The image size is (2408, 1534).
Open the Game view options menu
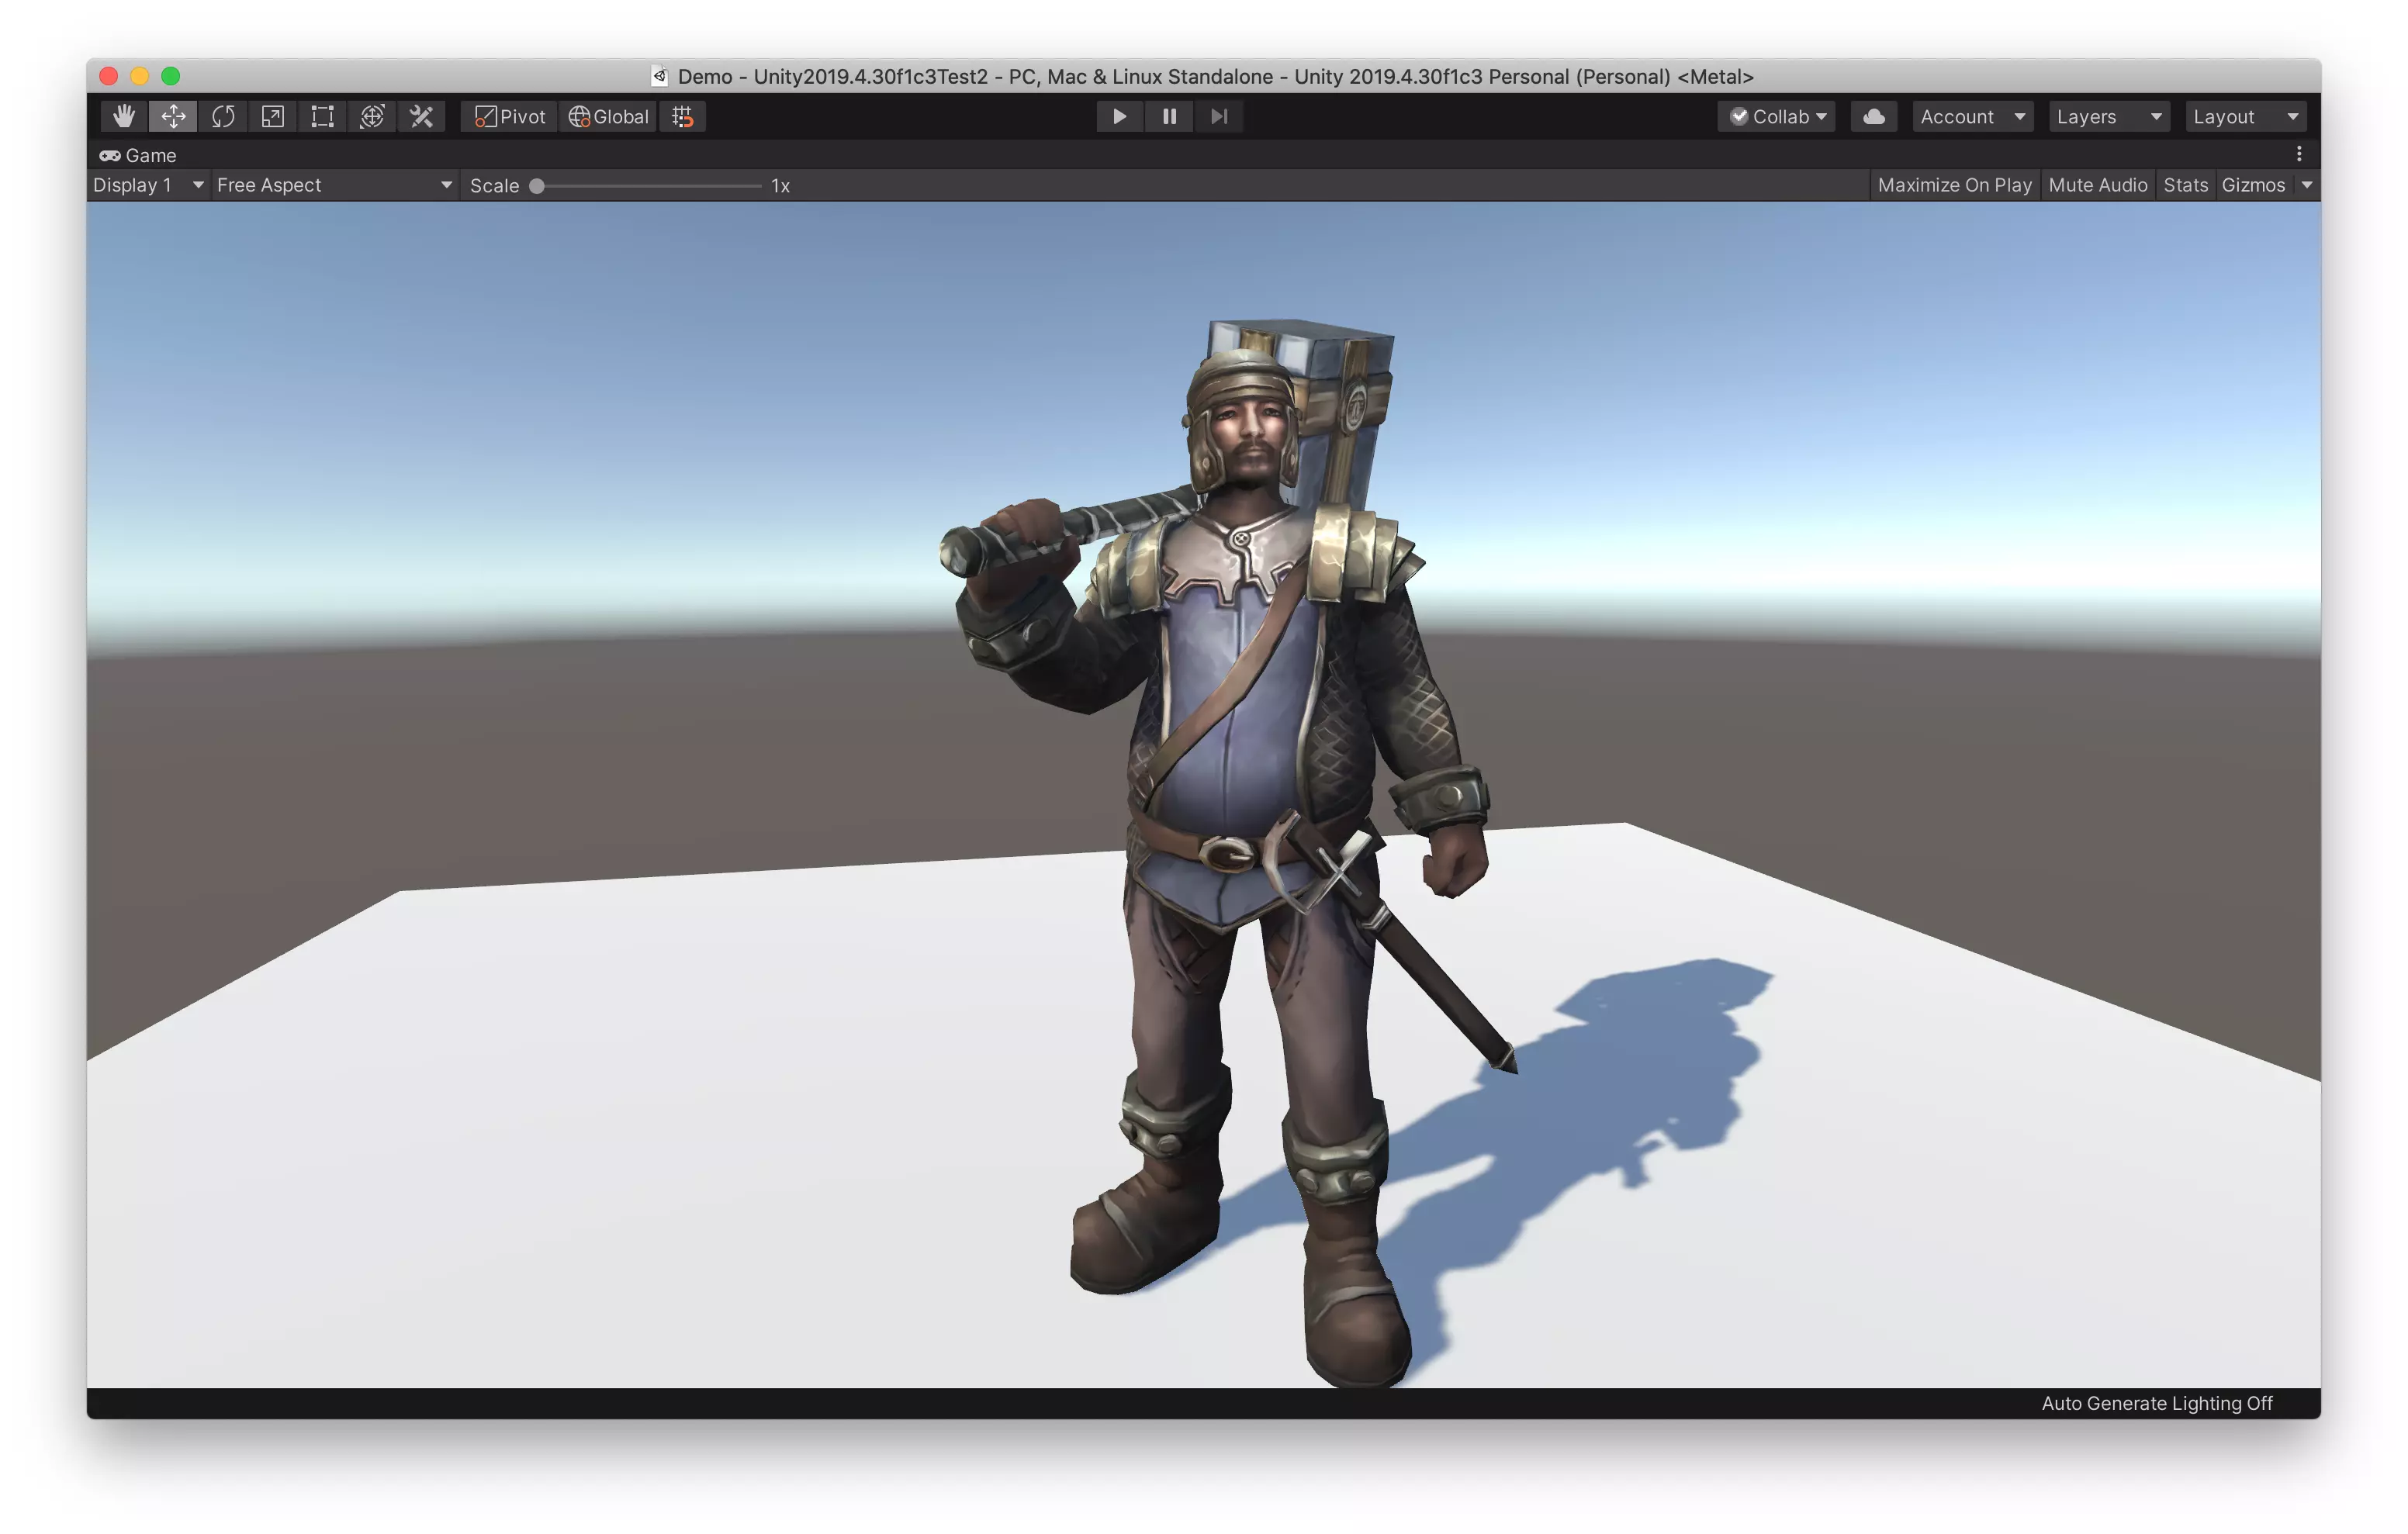coord(2299,154)
